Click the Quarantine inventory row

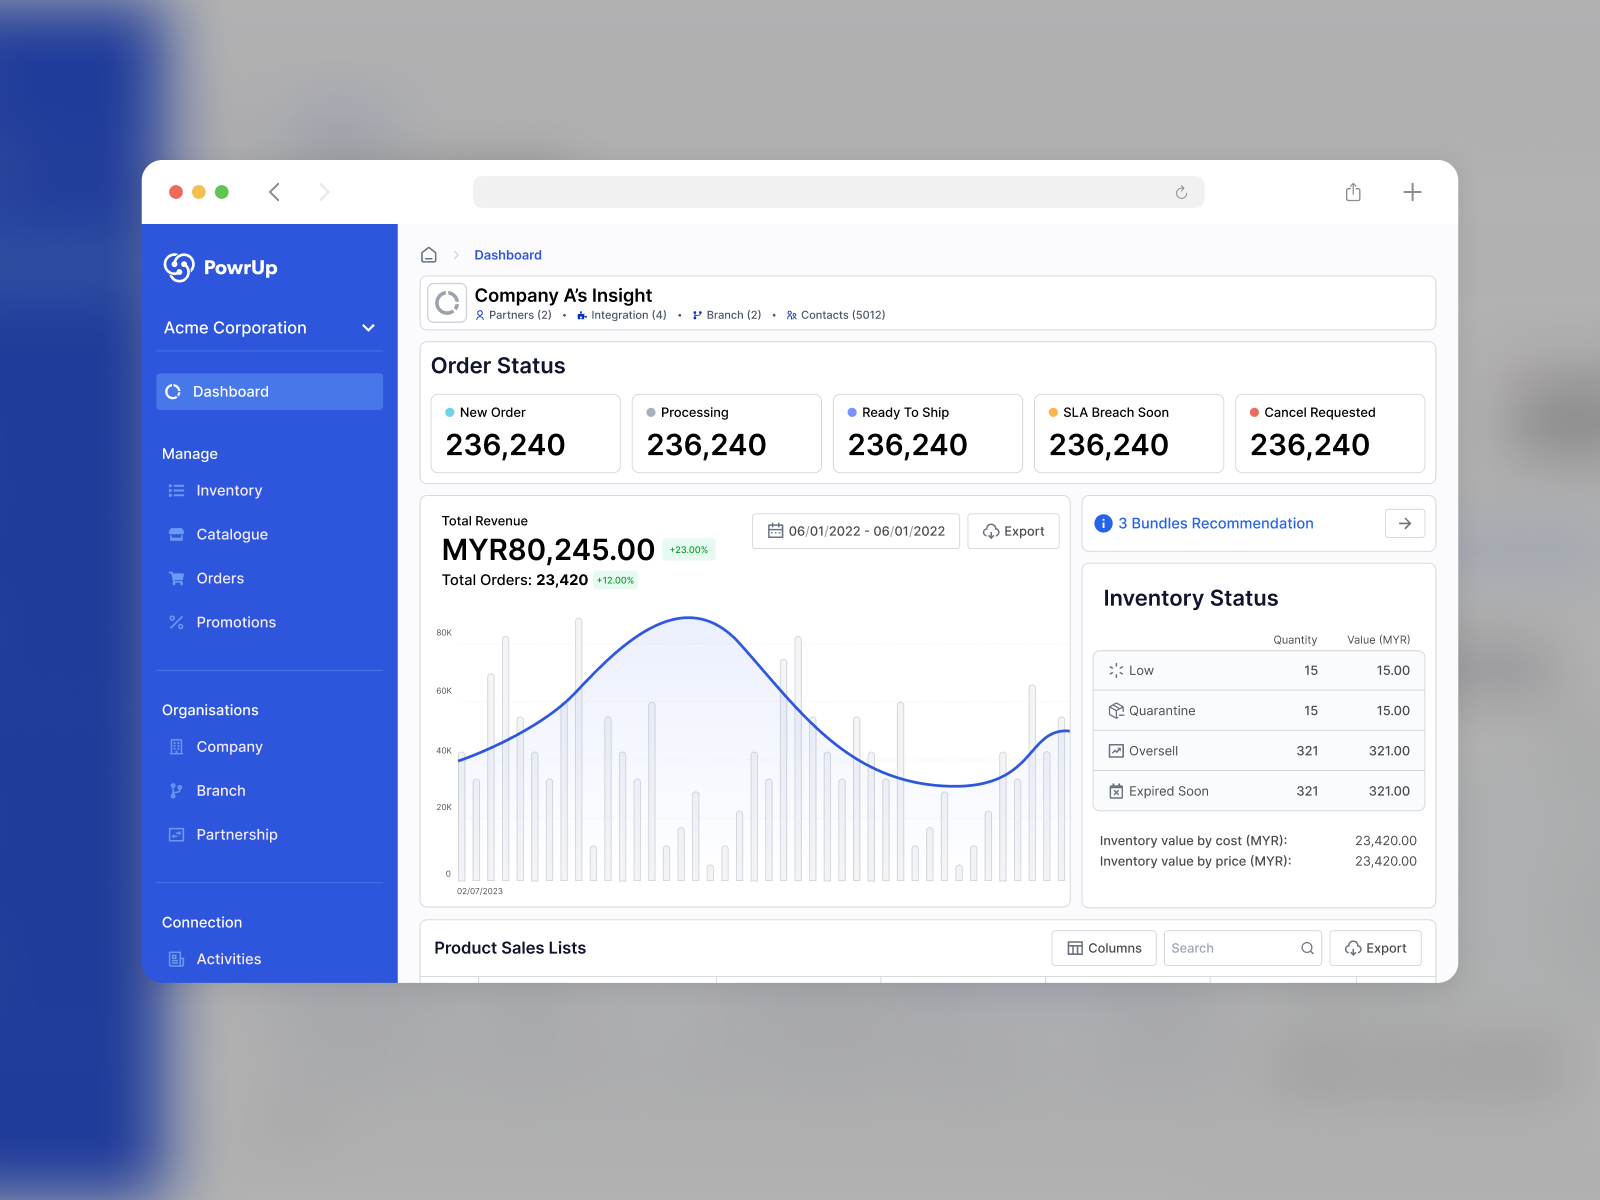click(1259, 711)
